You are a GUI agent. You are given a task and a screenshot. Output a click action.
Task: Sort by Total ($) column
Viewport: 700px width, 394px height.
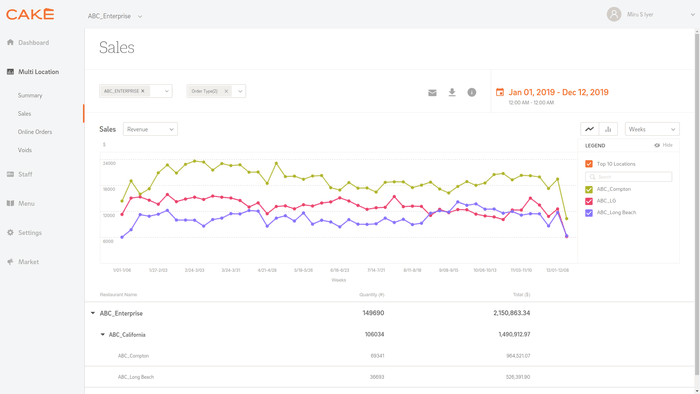(521, 294)
